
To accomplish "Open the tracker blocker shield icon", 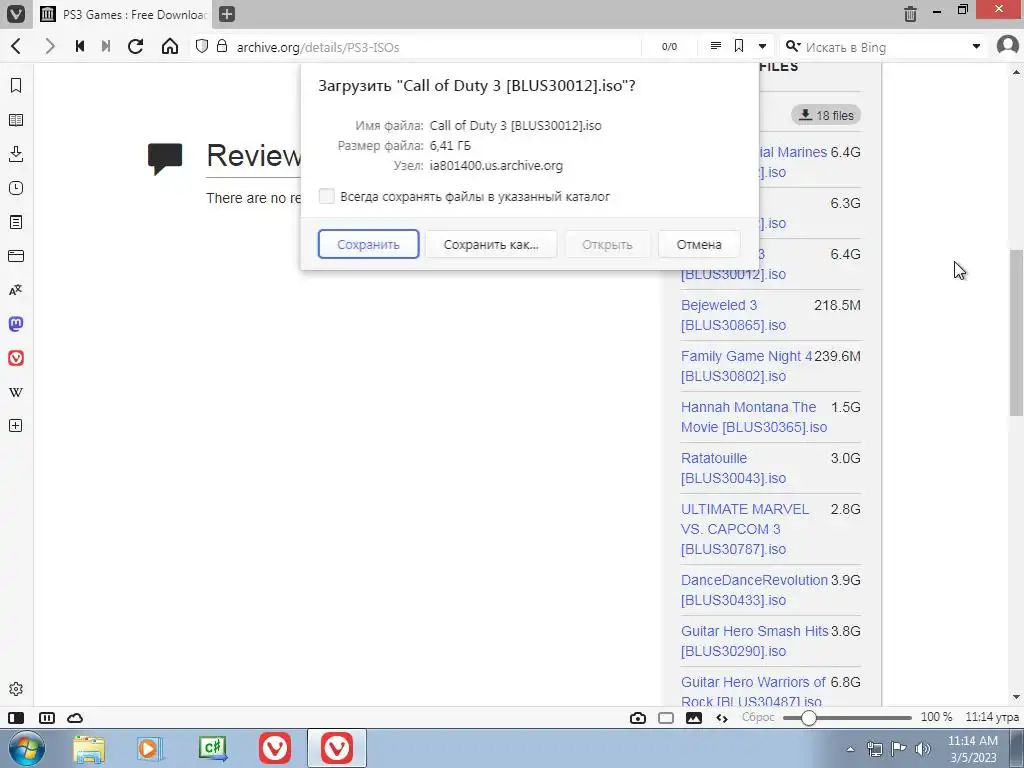I will pos(202,46).
